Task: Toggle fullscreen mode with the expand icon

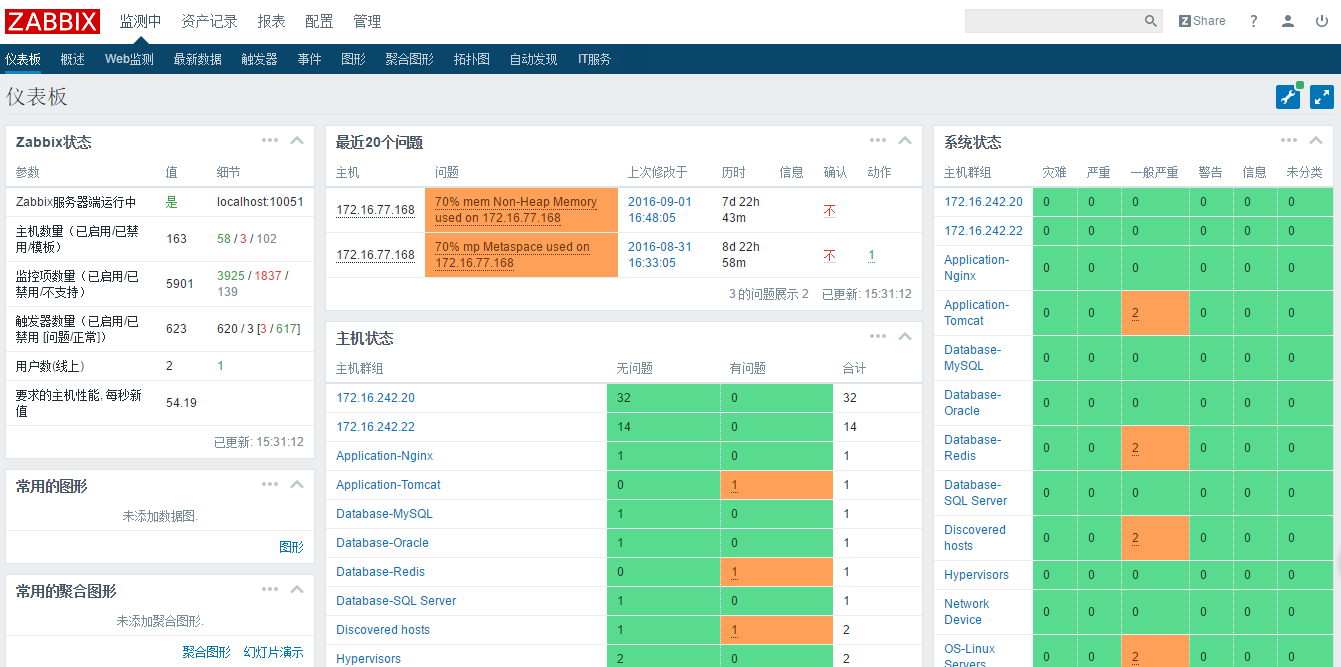Action: 1322,96
